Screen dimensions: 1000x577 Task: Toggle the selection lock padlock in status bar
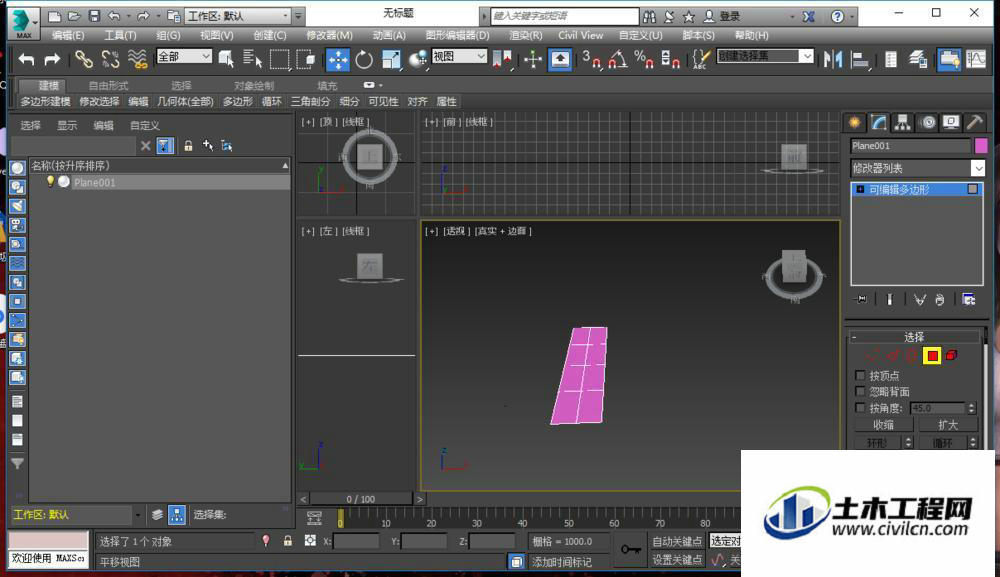(x=288, y=541)
